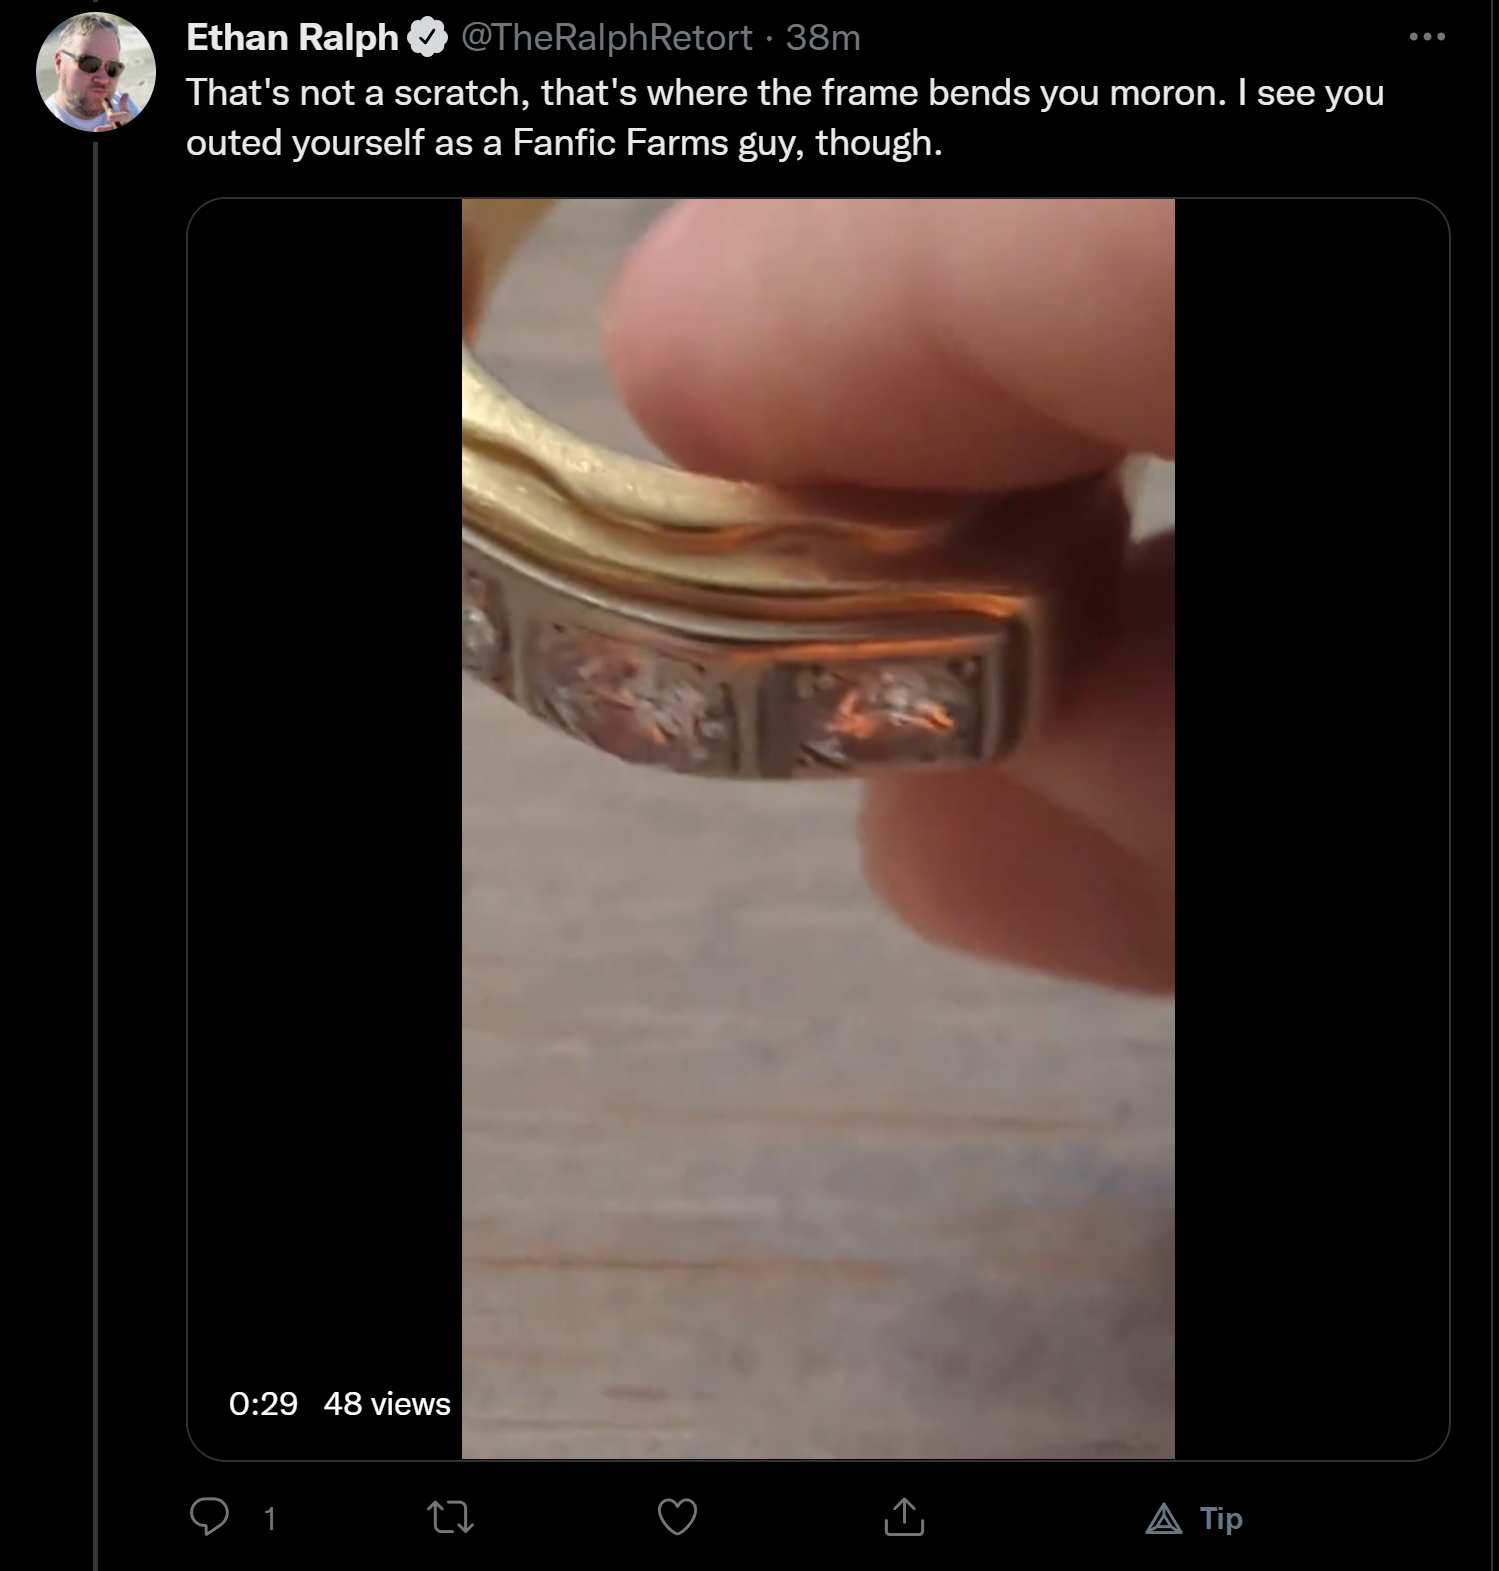
Task: Click the Ethan Ralph display name
Action: coord(292,38)
